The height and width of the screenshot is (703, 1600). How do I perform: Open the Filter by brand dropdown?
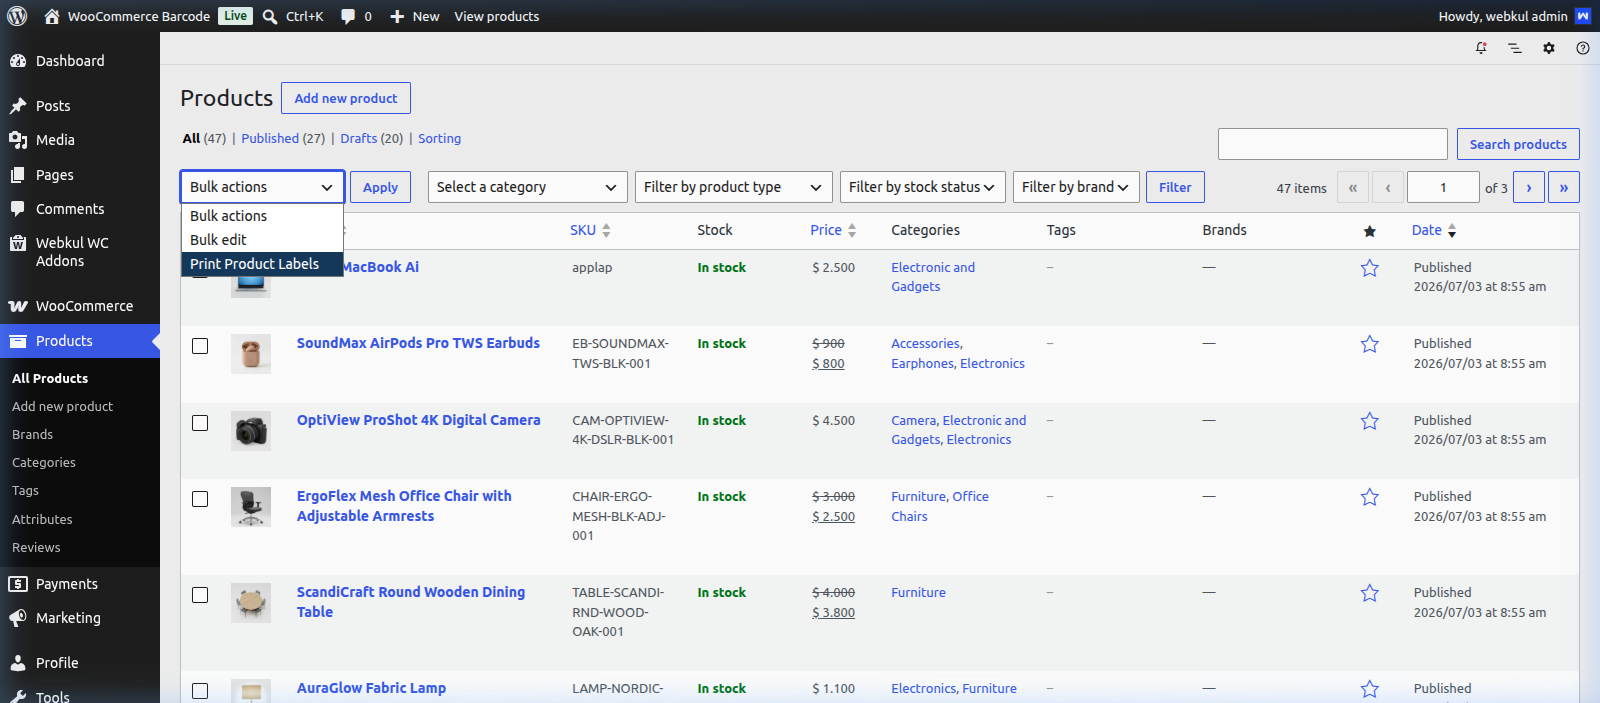[x=1076, y=187]
